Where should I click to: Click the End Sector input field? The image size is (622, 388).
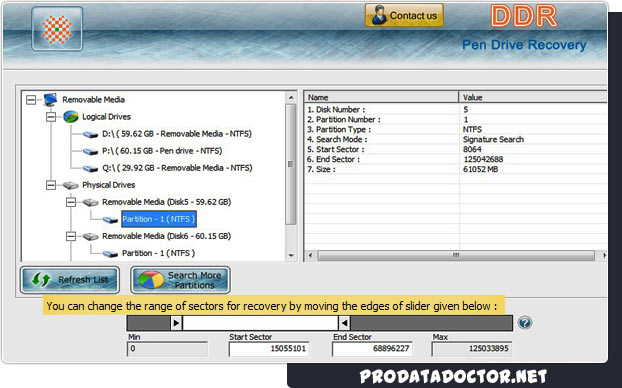(x=372, y=349)
